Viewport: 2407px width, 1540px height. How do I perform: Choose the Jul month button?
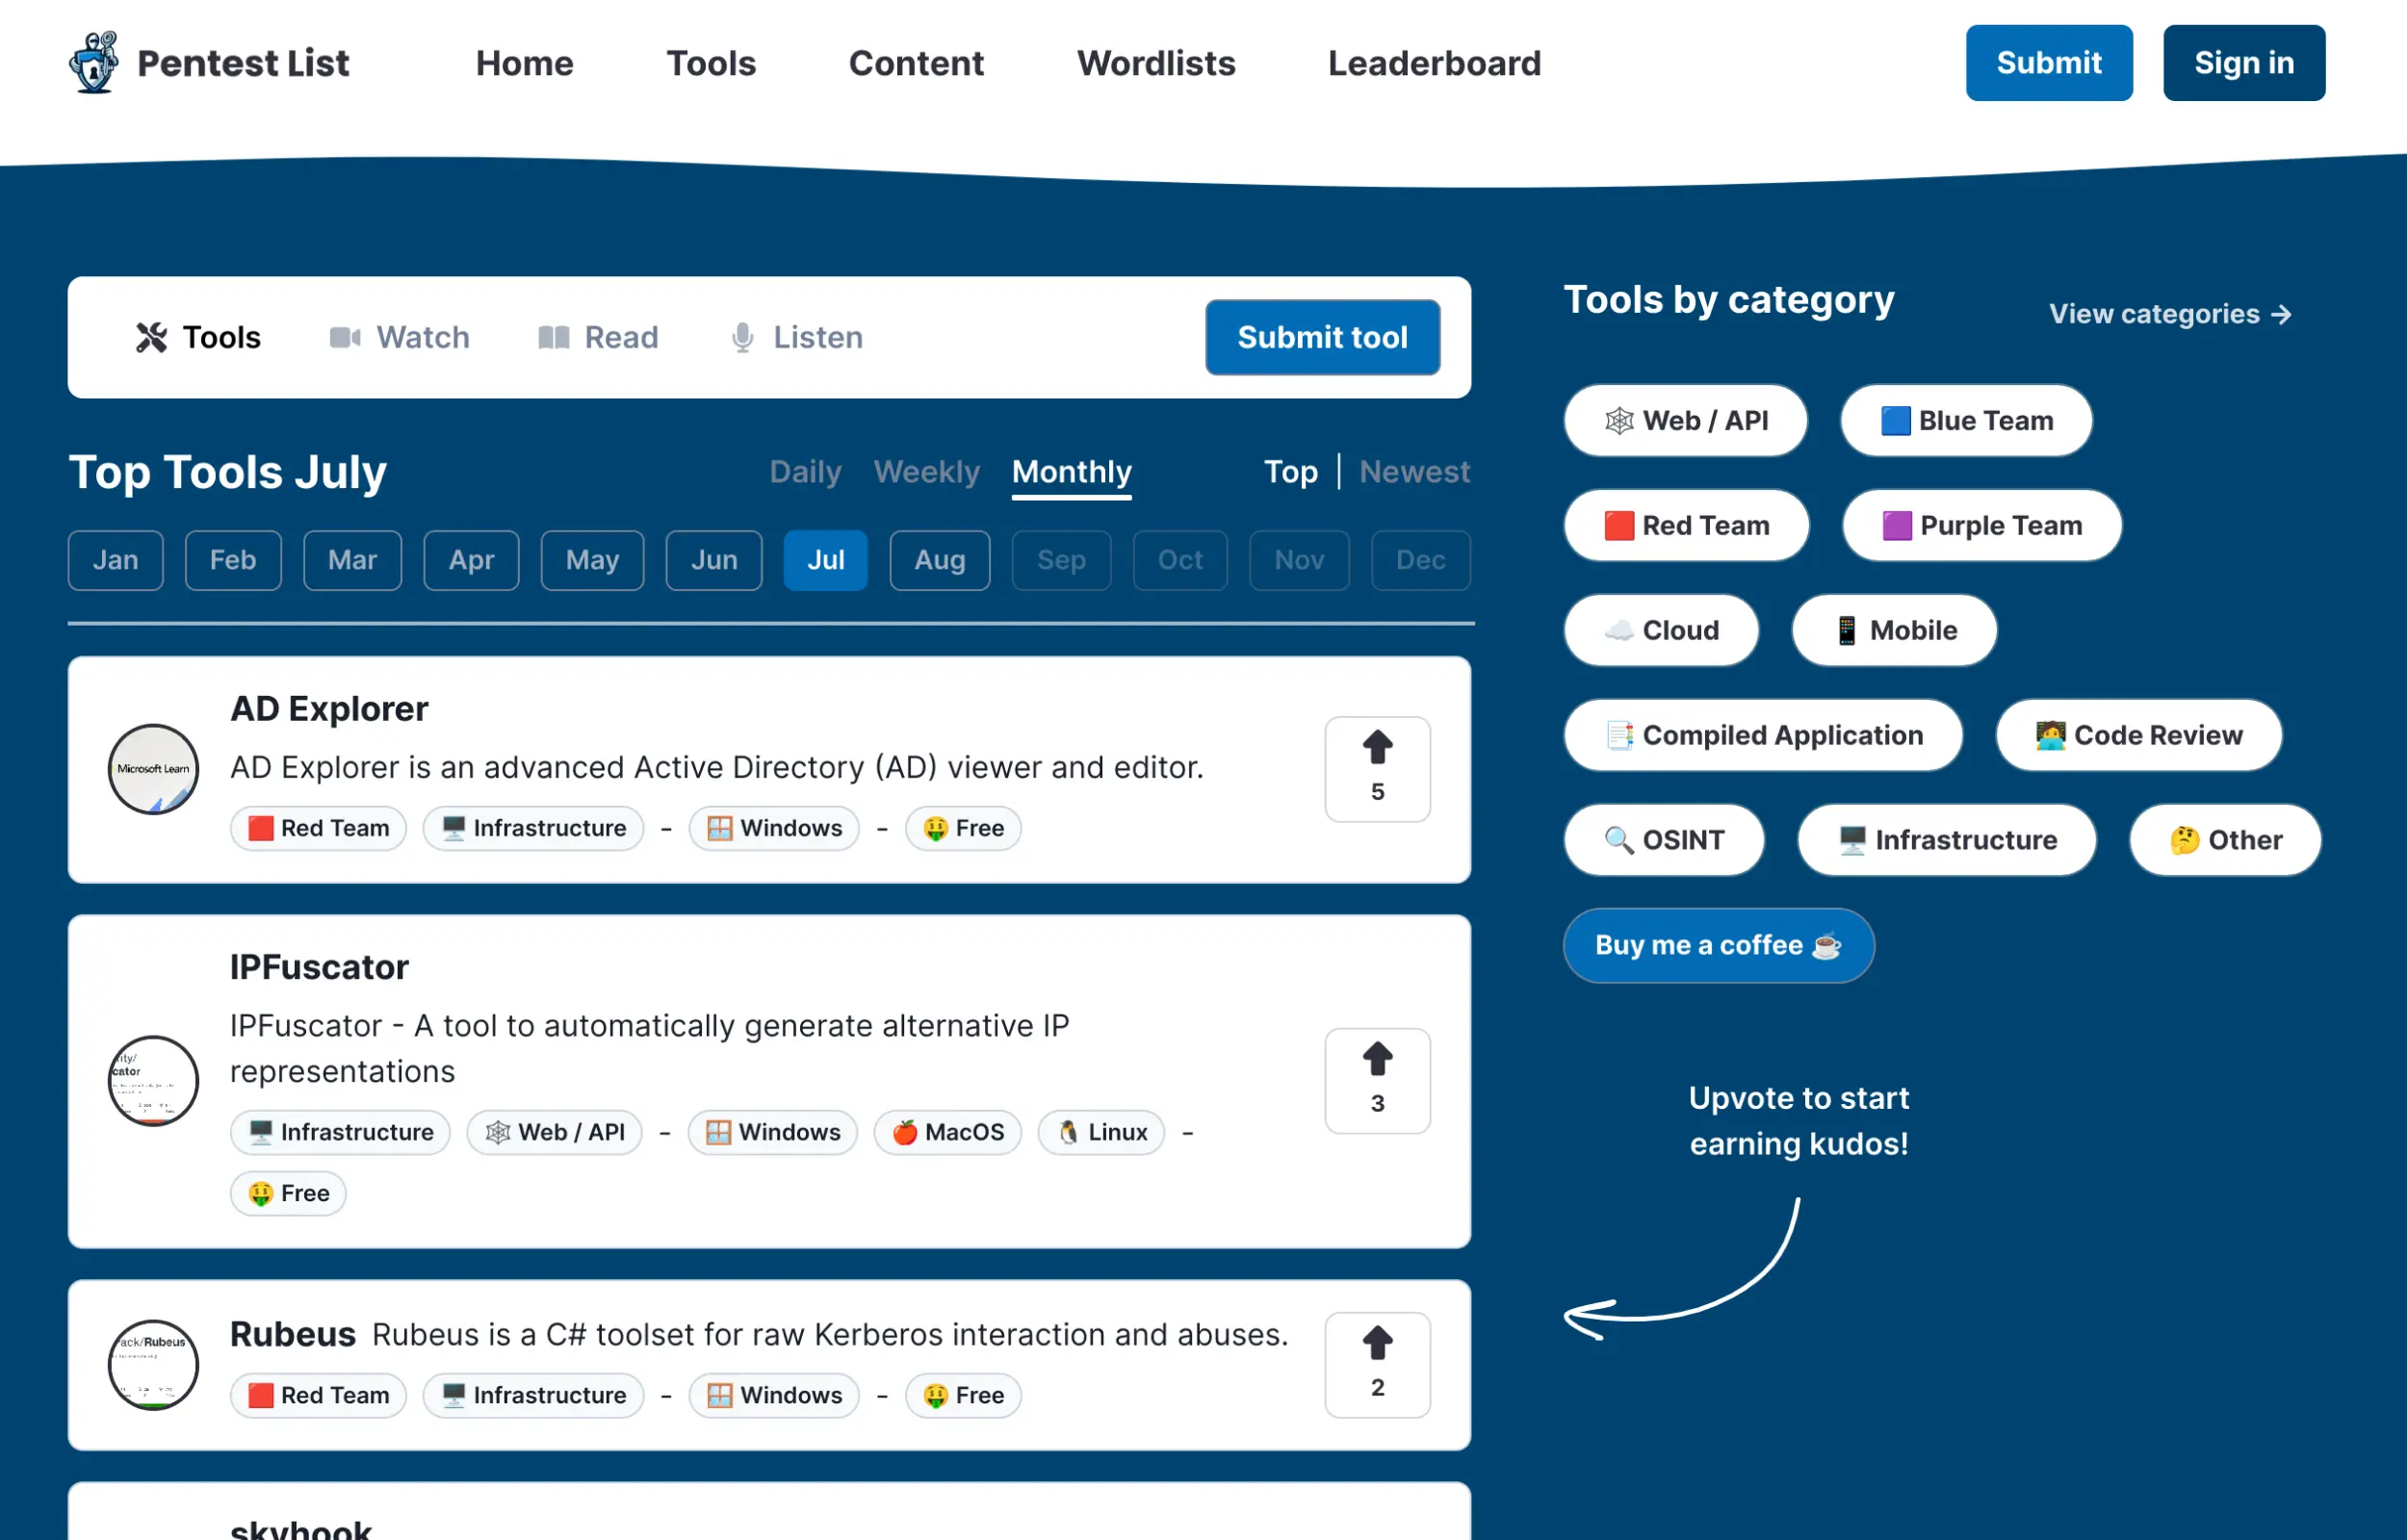825,560
